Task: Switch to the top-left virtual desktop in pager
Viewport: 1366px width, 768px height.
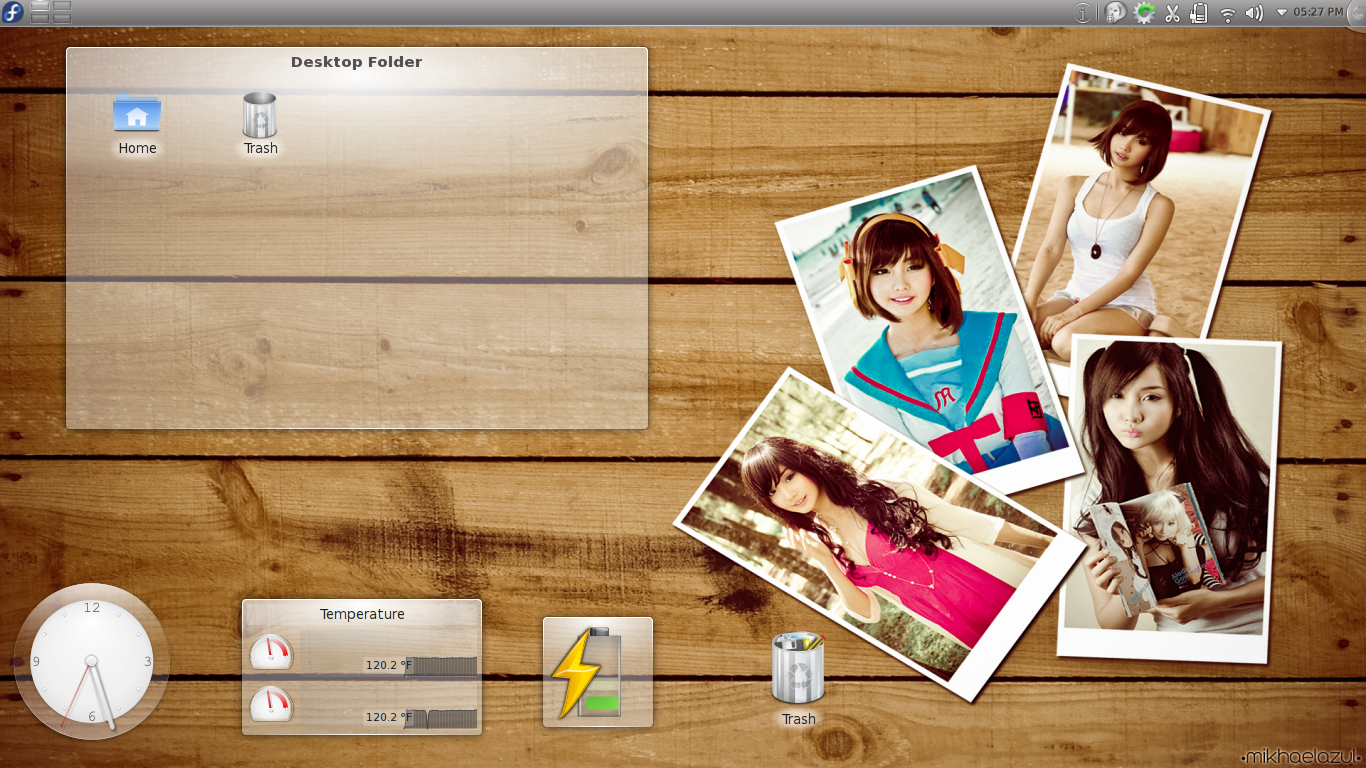Action: [40, 7]
